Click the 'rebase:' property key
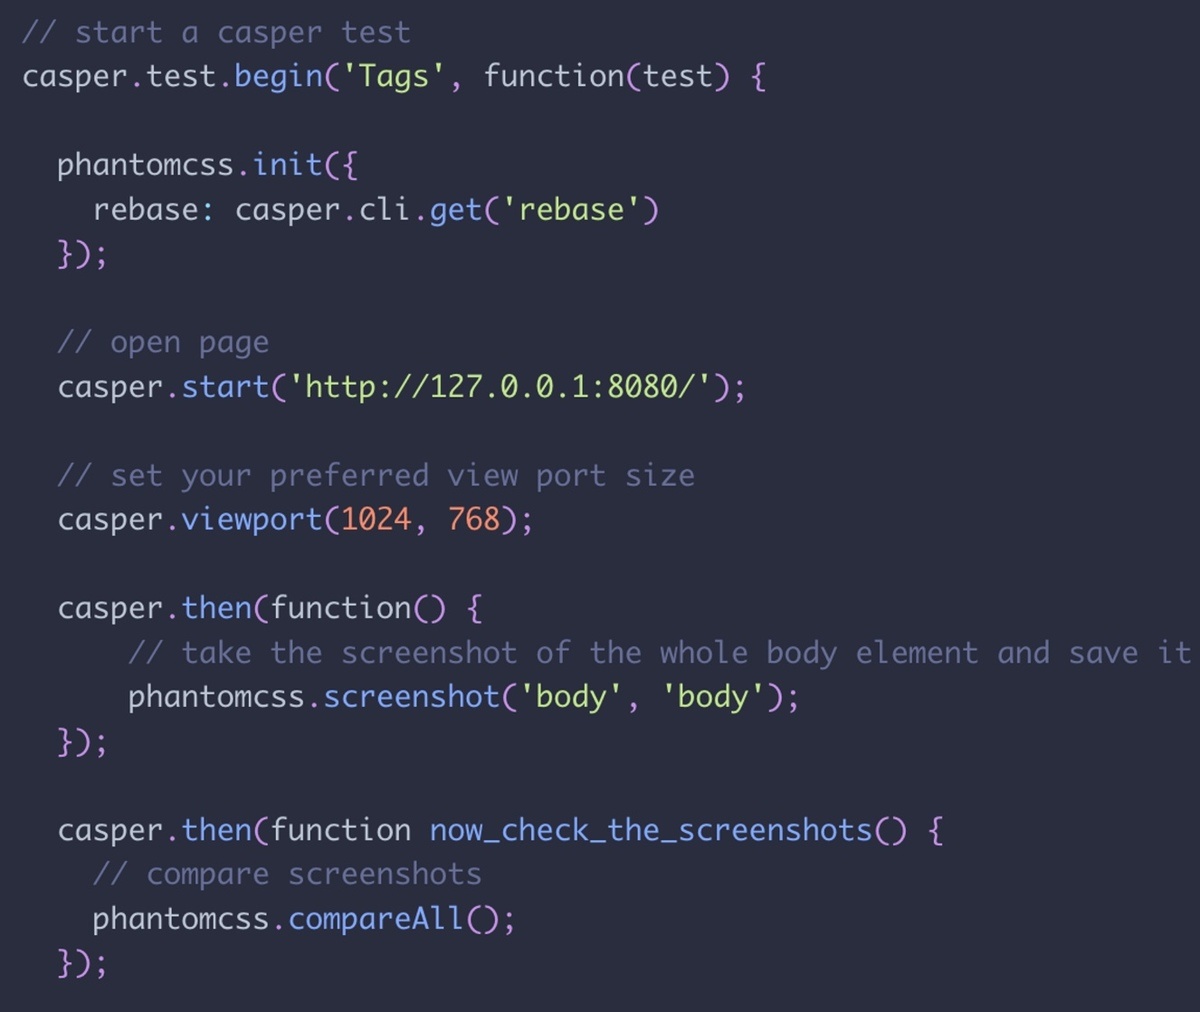1200x1012 pixels. tap(153, 210)
